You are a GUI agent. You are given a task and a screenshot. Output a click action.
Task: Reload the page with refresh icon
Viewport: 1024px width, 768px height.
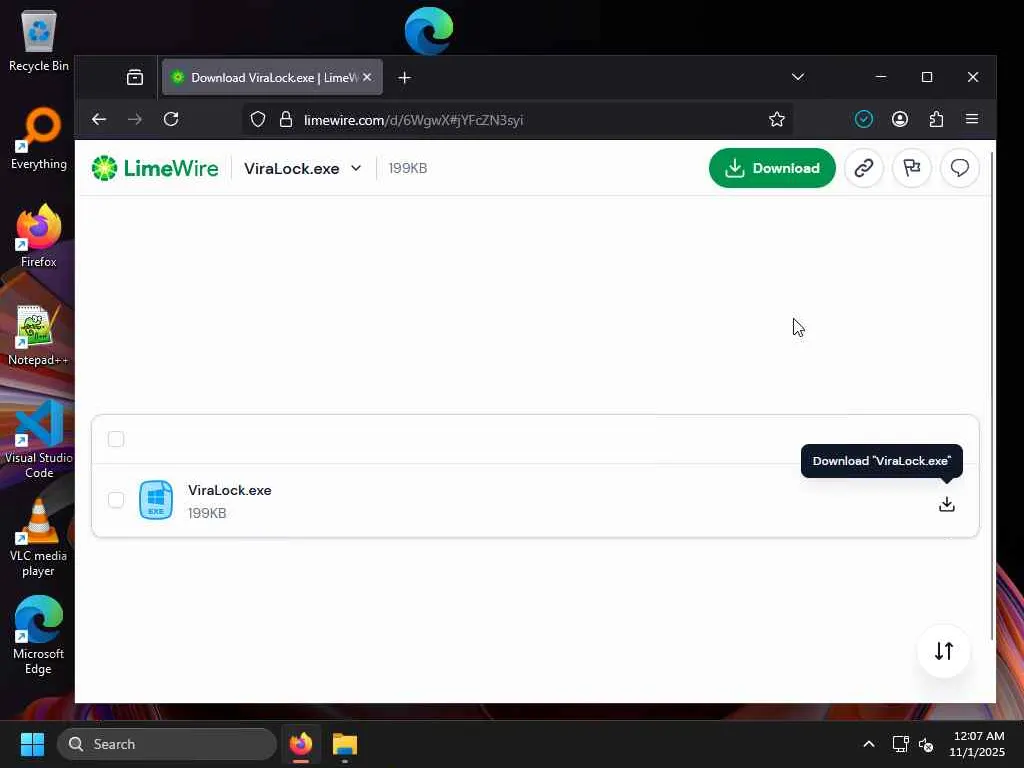click(x=171, y=120)
